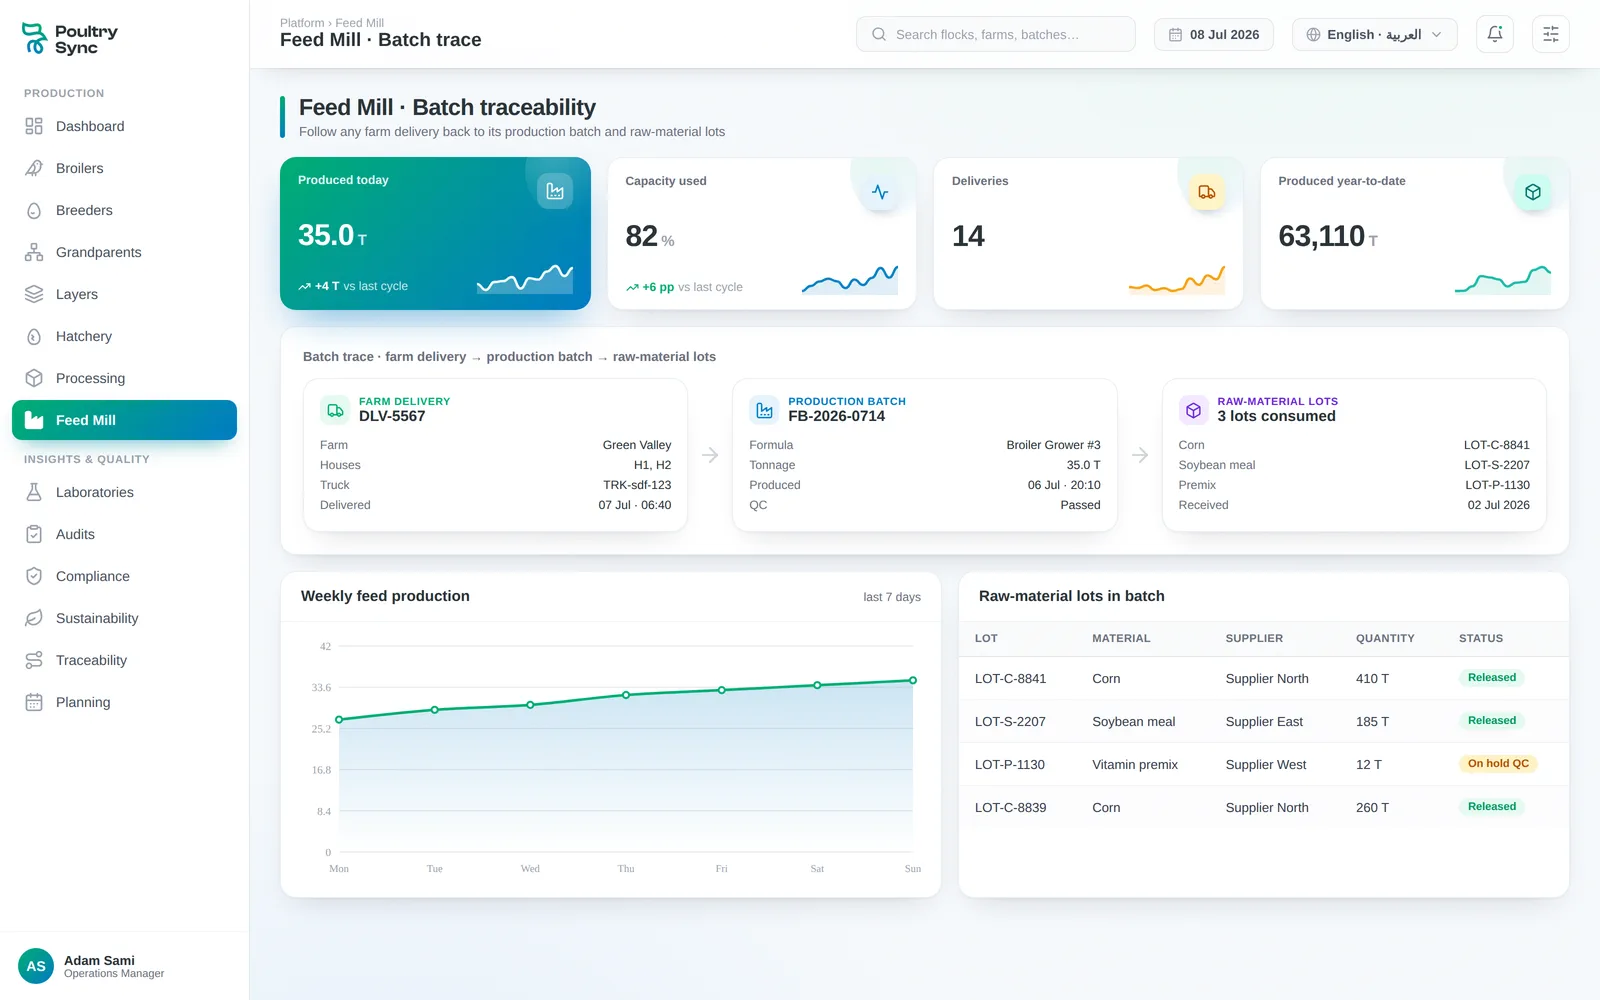This screenshot has width=1600, height=1000.
Task: Click the Capacity used pulse icon
Action: [879, 192]
